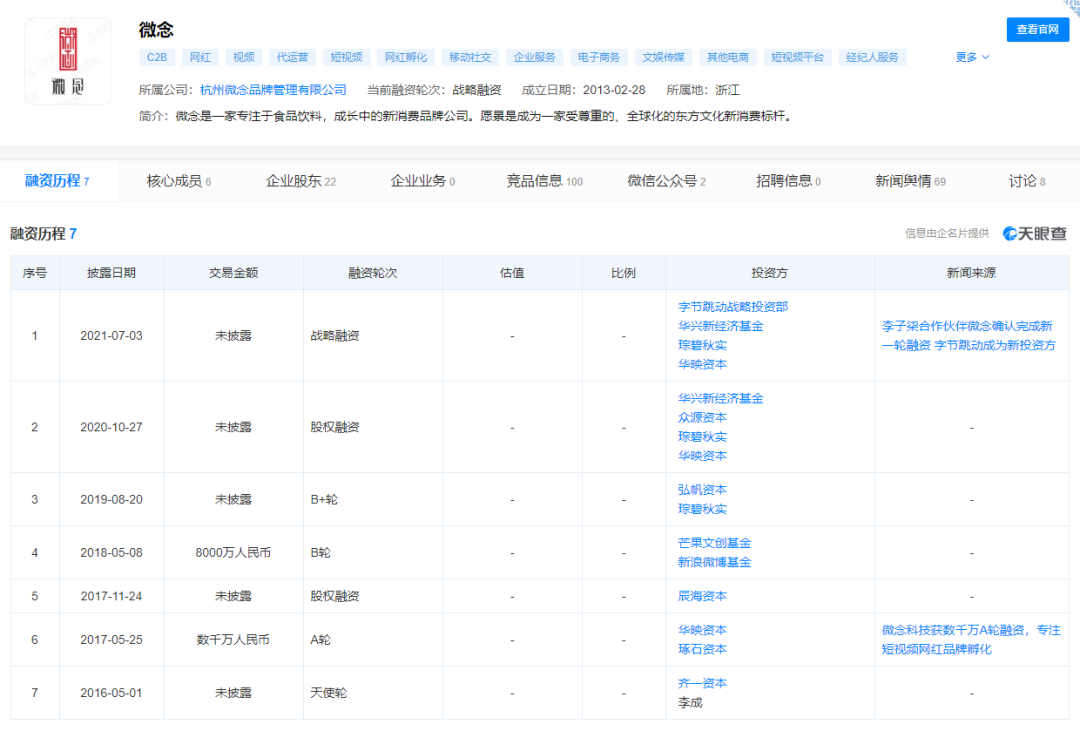Open 华映资本 in the 2020-10-27 row

coord(702,456)
